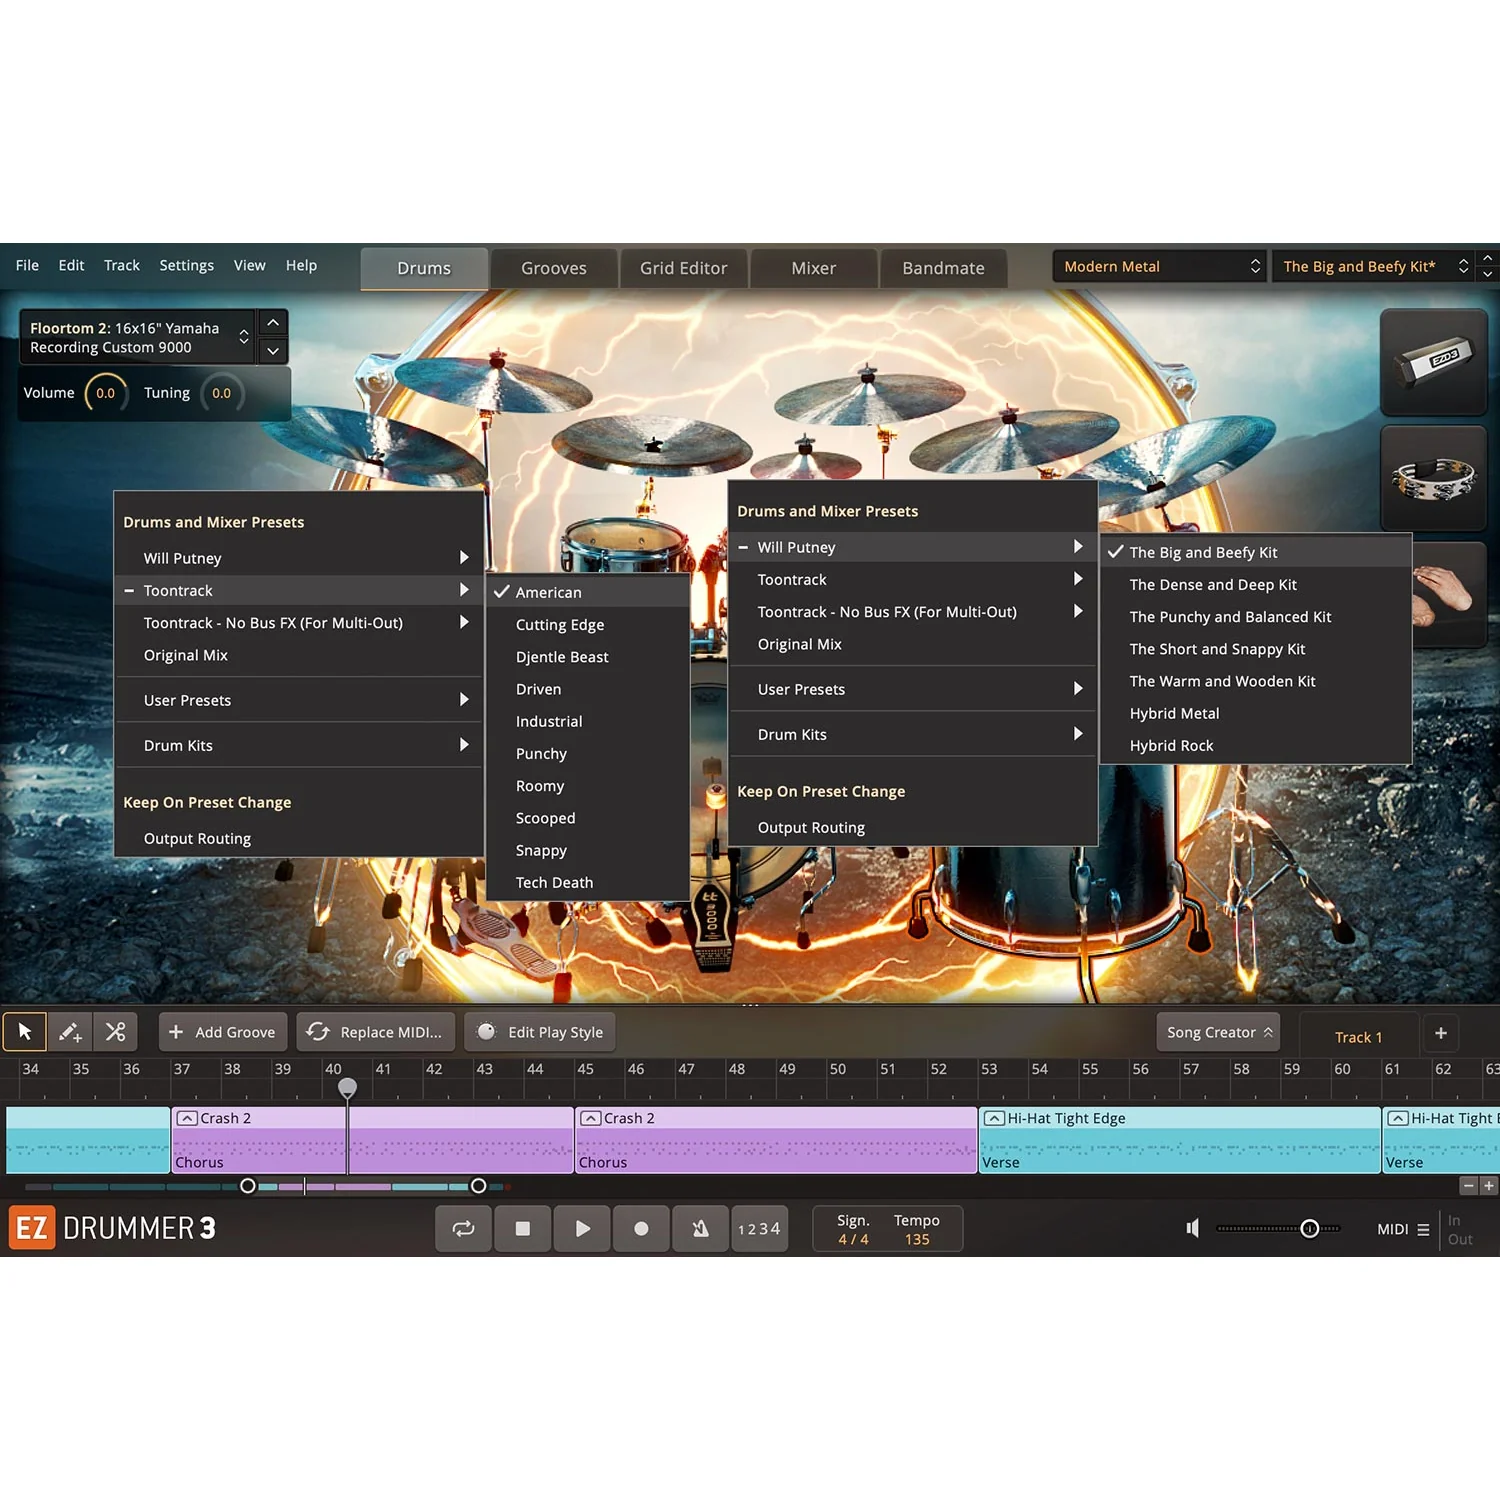Zoom out the timeline with minus icon
Viewport: 1500px width, 1500px height.
(1468, 1186)
